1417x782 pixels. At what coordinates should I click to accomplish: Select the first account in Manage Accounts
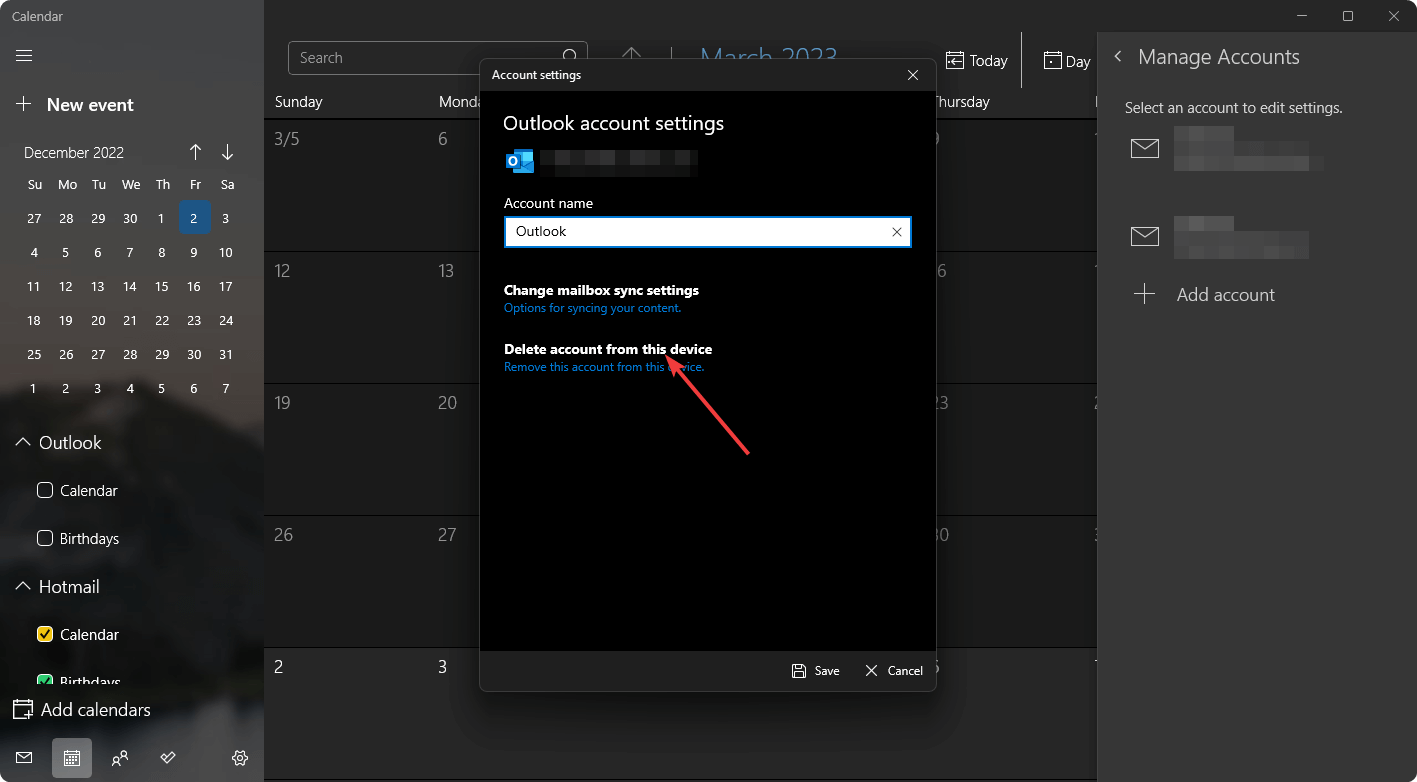1228,149
